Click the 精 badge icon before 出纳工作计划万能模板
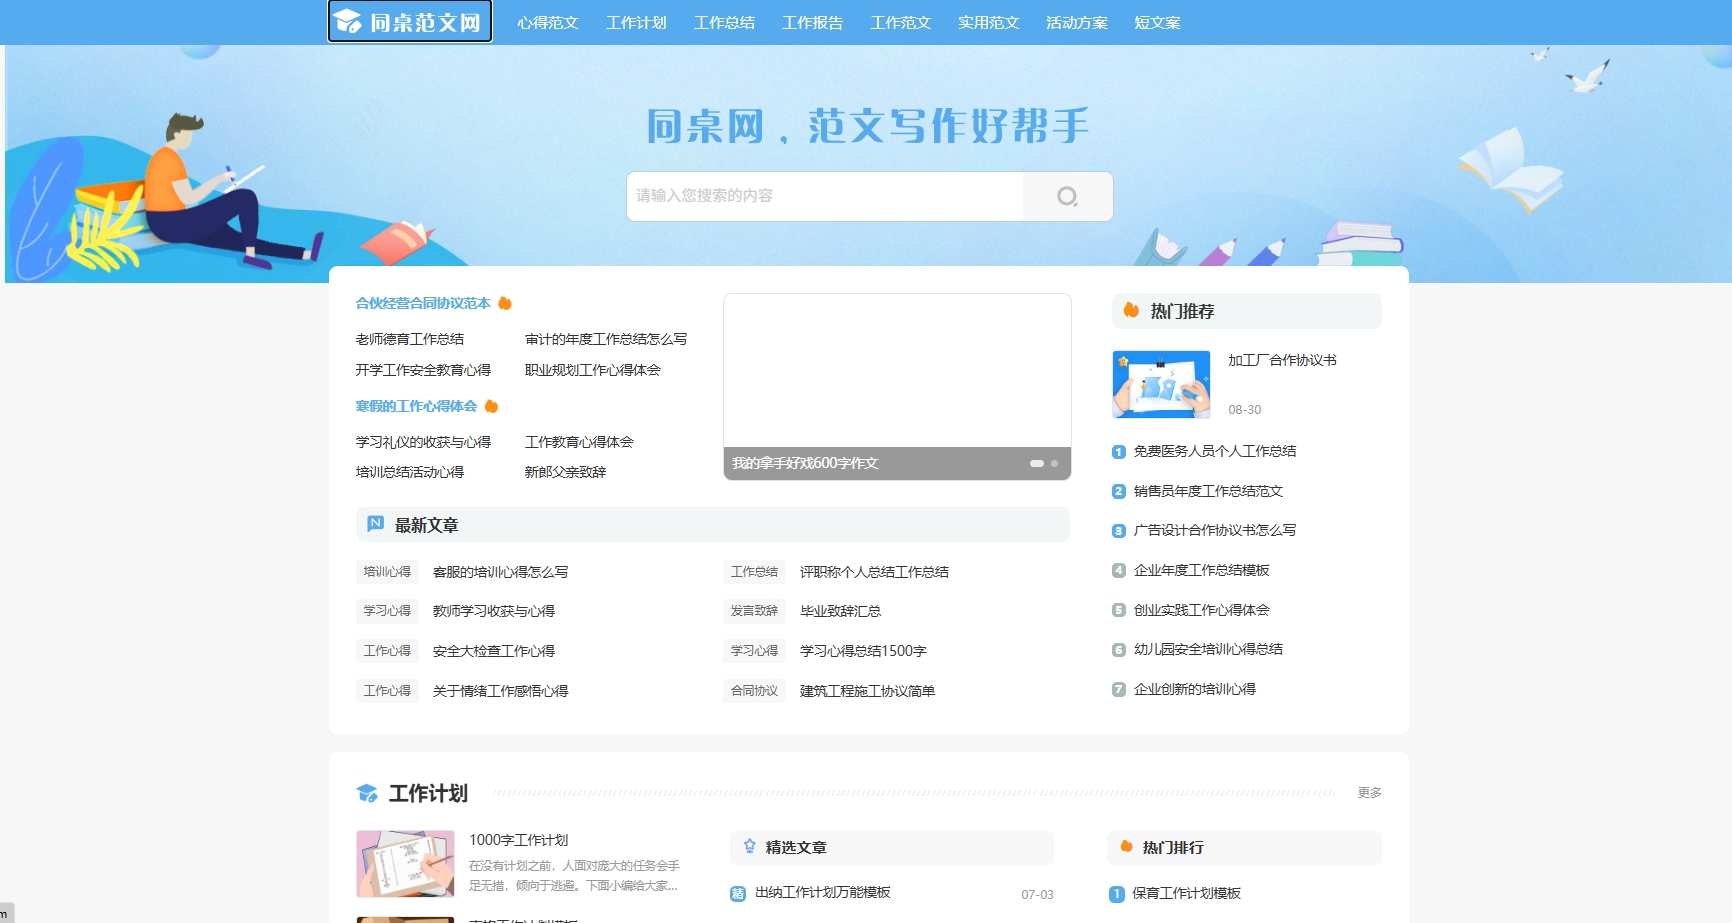Image resolution: width=1732 pixels, height=923 pixels. pyautogui.click(x=738, y=892)
